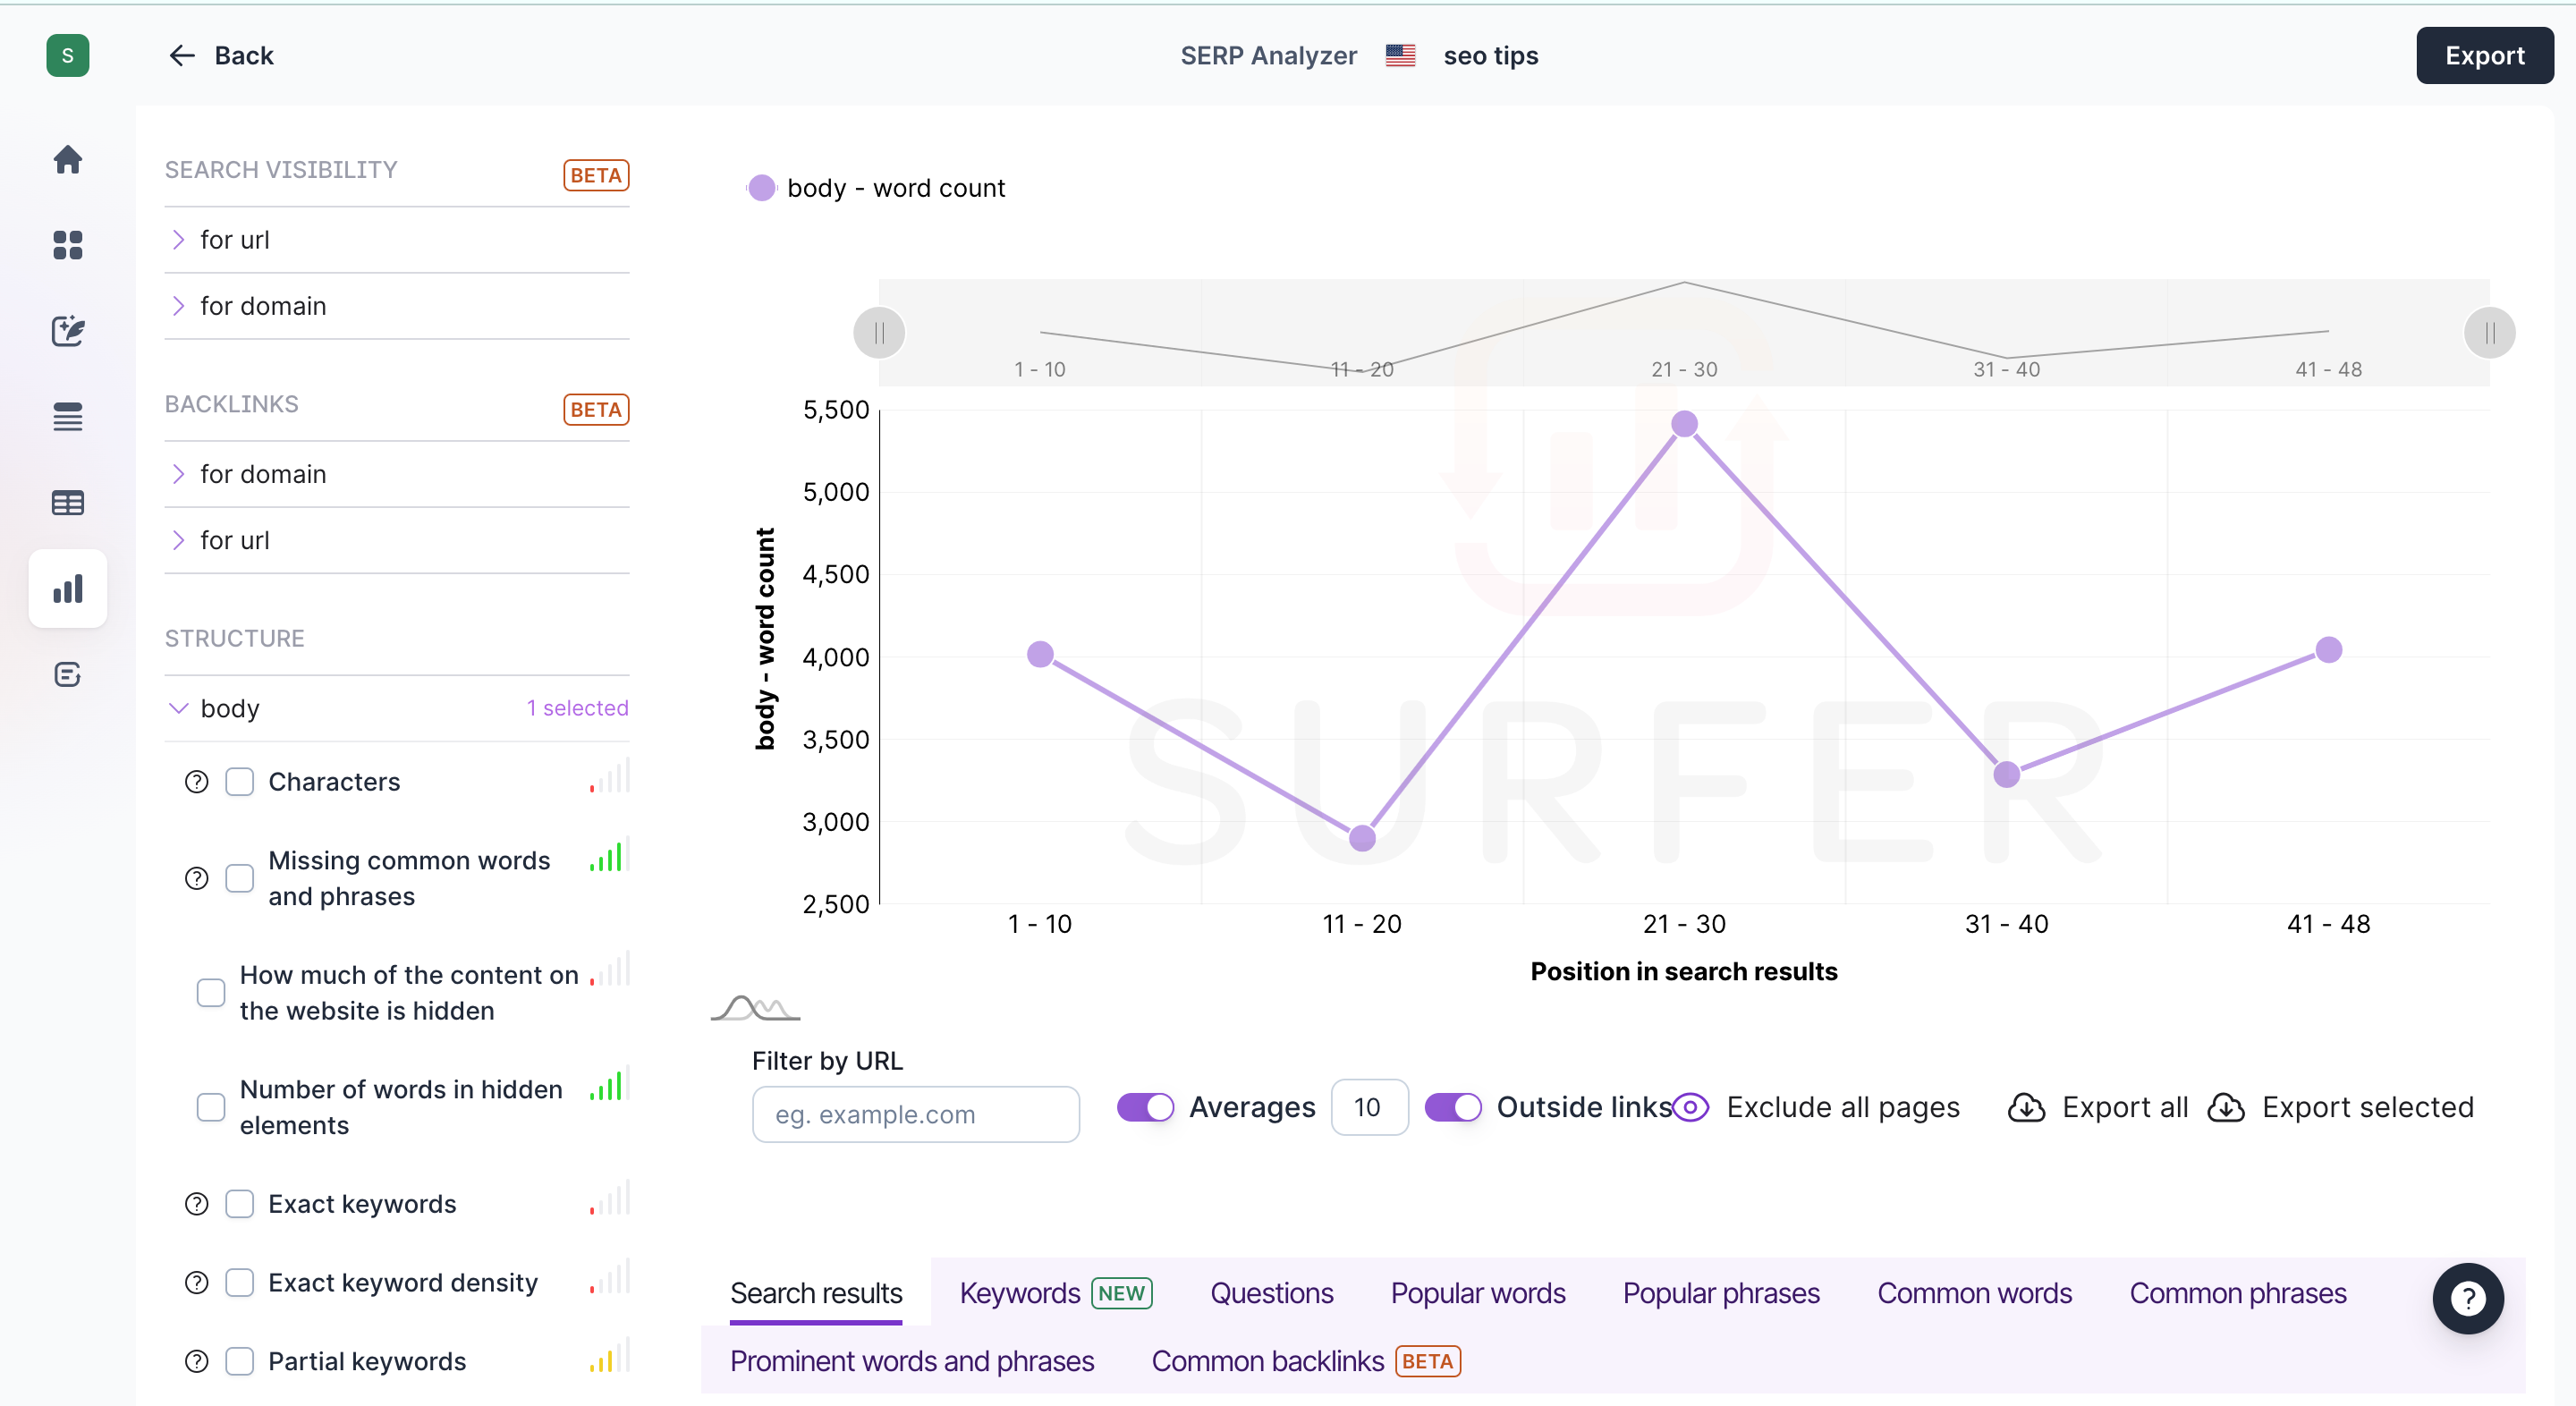Open the Popular words tab
The height and width of the screenshot is (1406, 2576).
[1478, 1293]
